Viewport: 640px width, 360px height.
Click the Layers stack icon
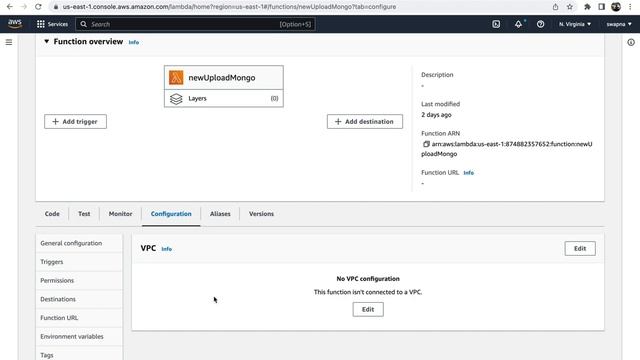[x=176, y=99]
